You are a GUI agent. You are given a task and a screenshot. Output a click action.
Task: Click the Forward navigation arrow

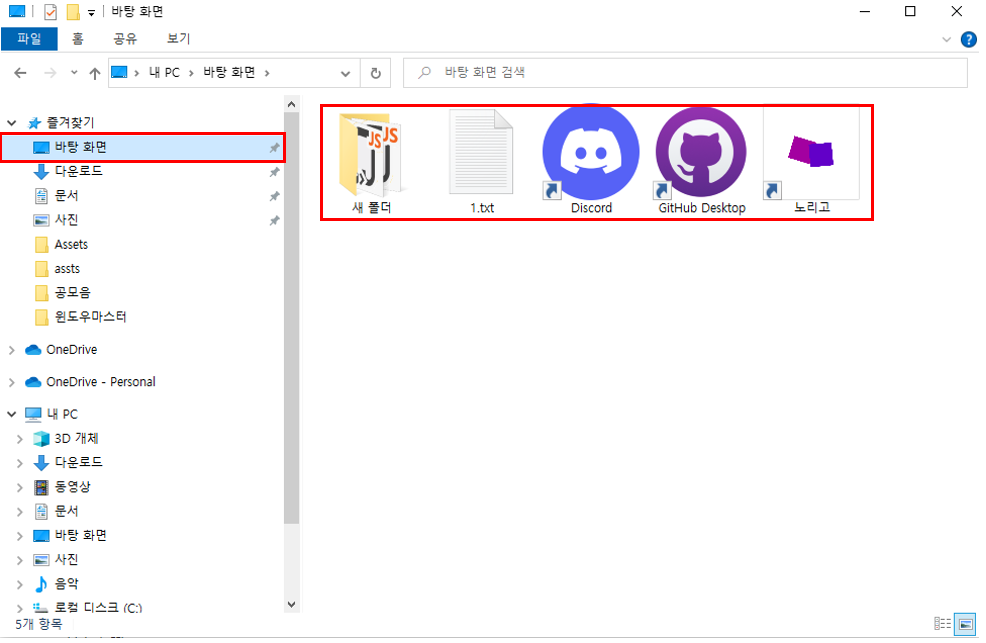click(x=50, y=74)
